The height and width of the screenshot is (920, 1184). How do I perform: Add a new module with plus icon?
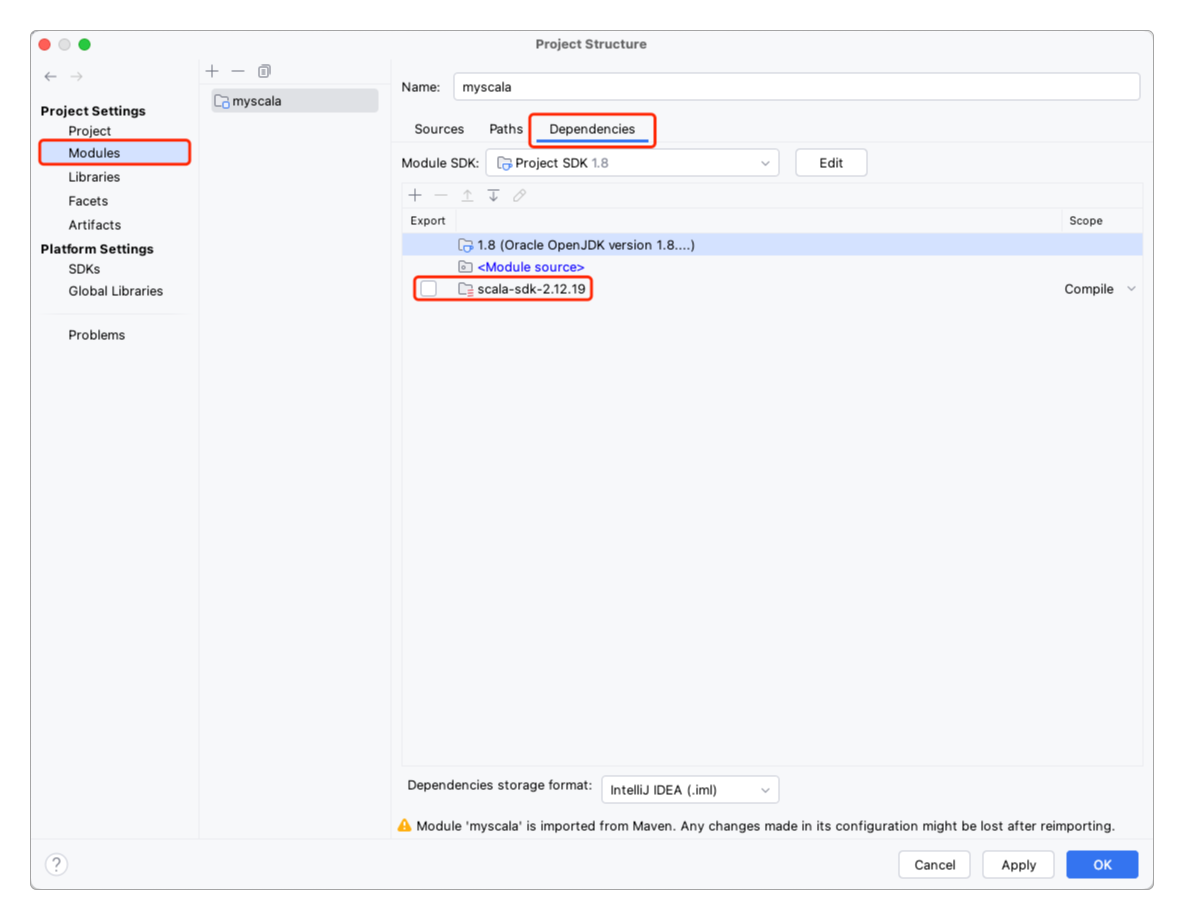(x=212, y=71)
